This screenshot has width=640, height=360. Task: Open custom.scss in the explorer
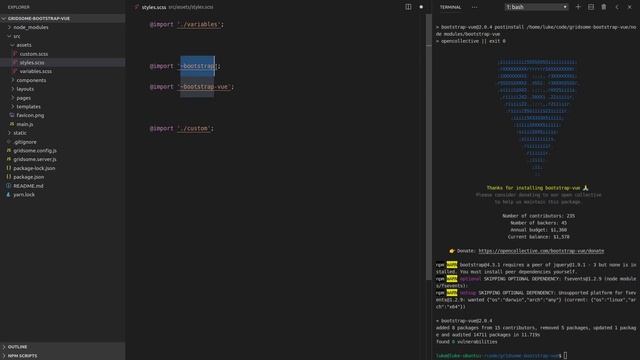(34, 54)
